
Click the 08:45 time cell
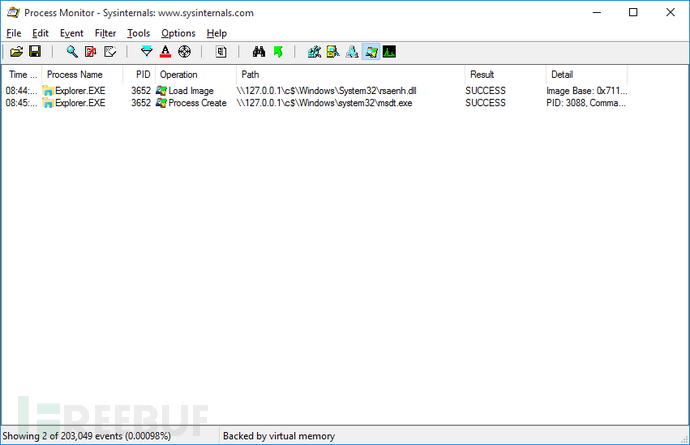point(21,103)
